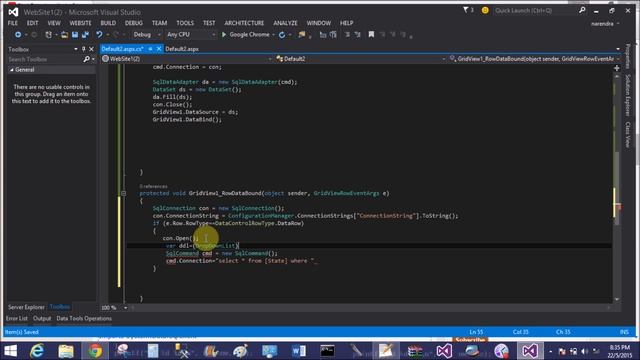Viewport: 640px width, 360px height.
Task: Open the ARCHITECTURE menu
Action: coord(244,23)
